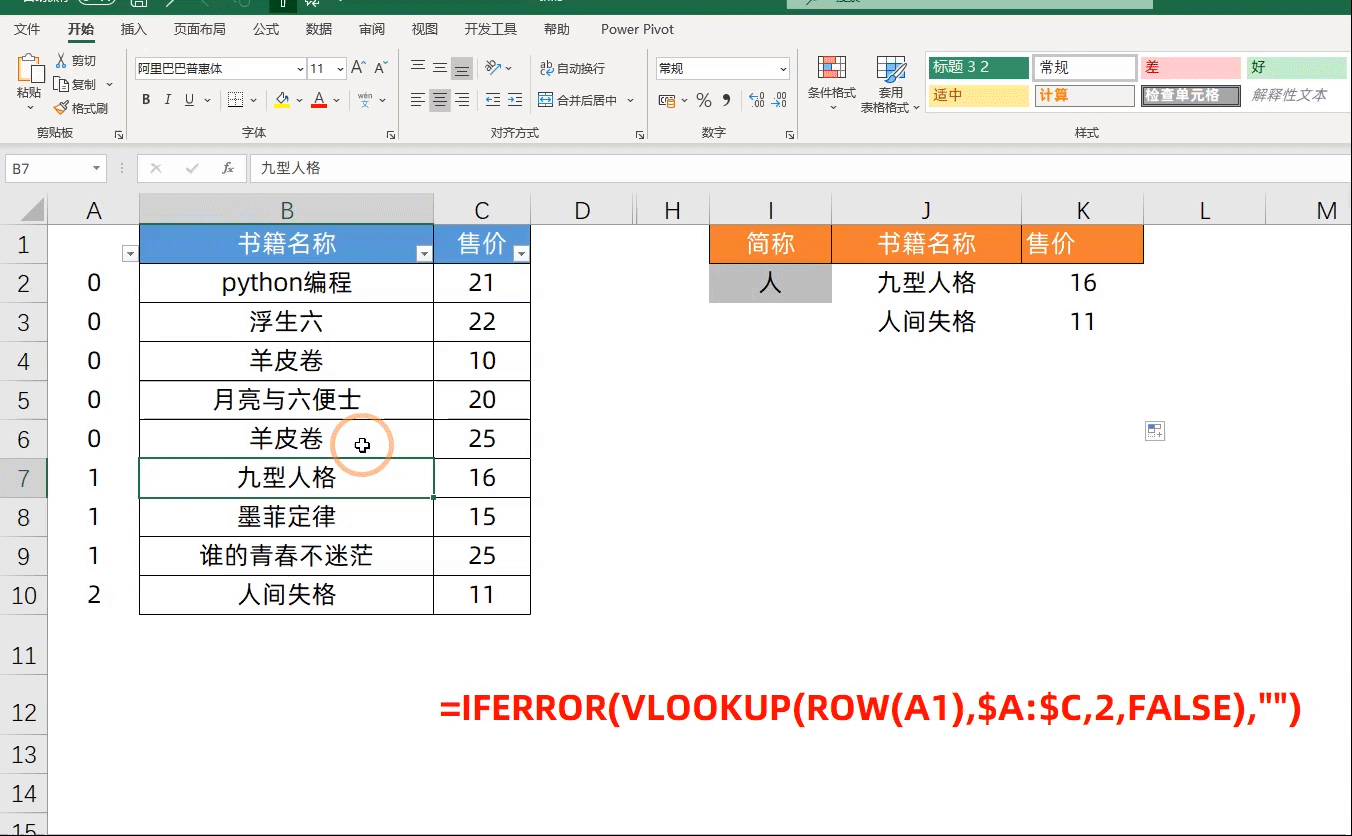Toggle underline formatting (U)
Screen dimensions: 1352x836
coord(188,100)
